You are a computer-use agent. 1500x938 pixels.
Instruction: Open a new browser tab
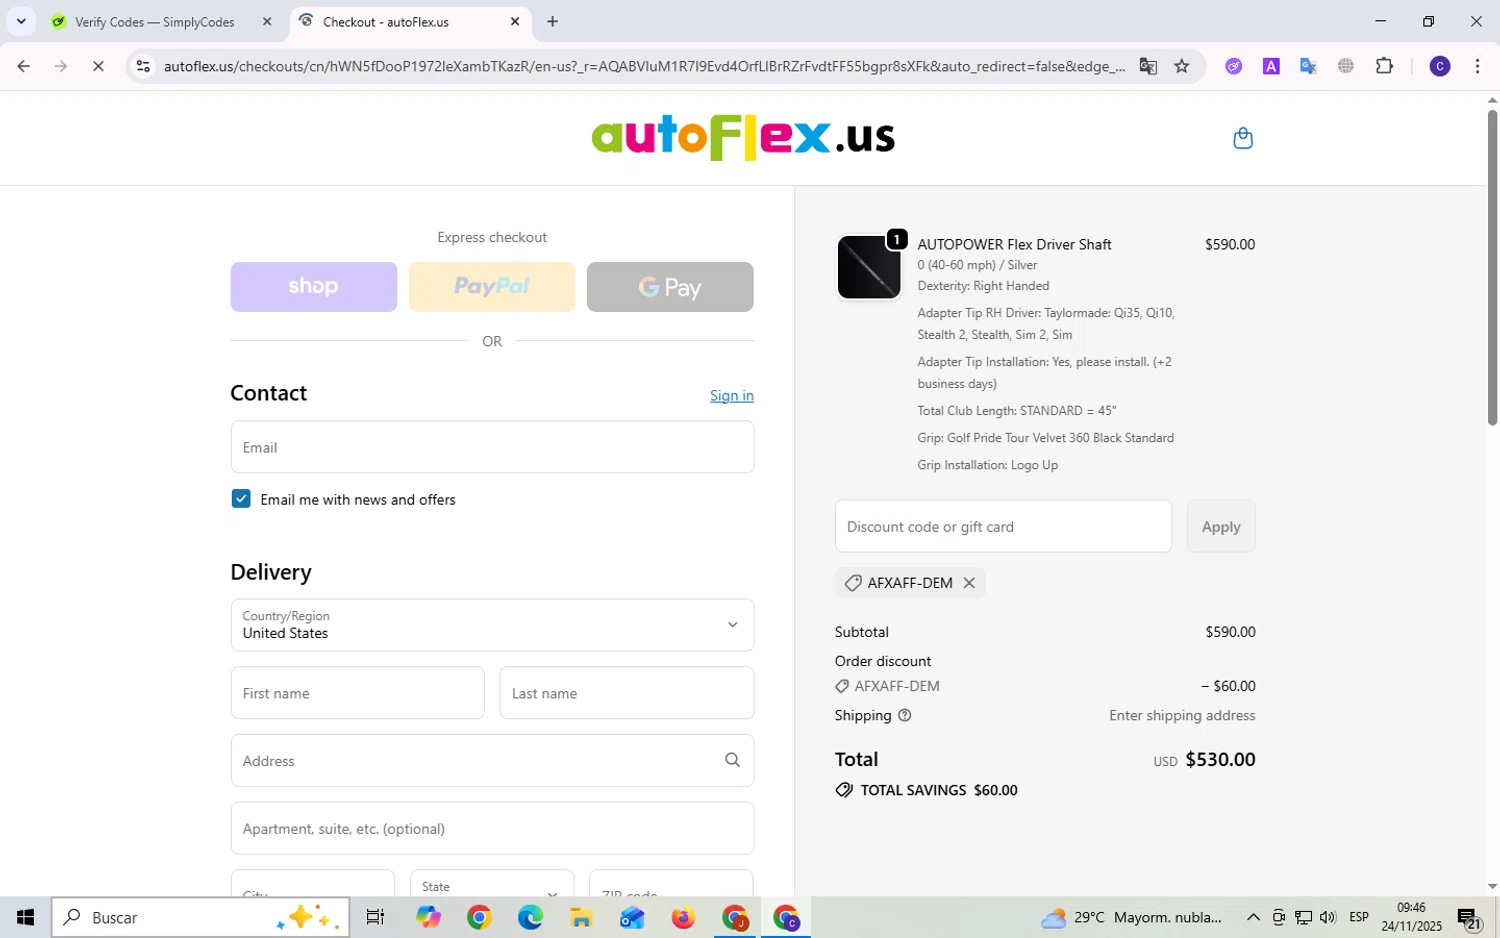click(552, 21)
